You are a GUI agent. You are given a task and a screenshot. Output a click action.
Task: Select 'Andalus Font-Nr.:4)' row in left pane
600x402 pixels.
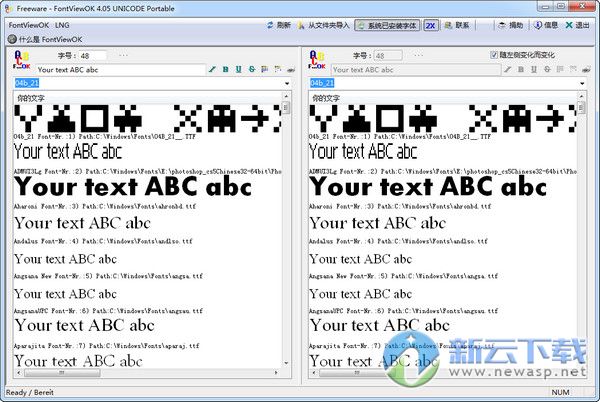[103, 241]
